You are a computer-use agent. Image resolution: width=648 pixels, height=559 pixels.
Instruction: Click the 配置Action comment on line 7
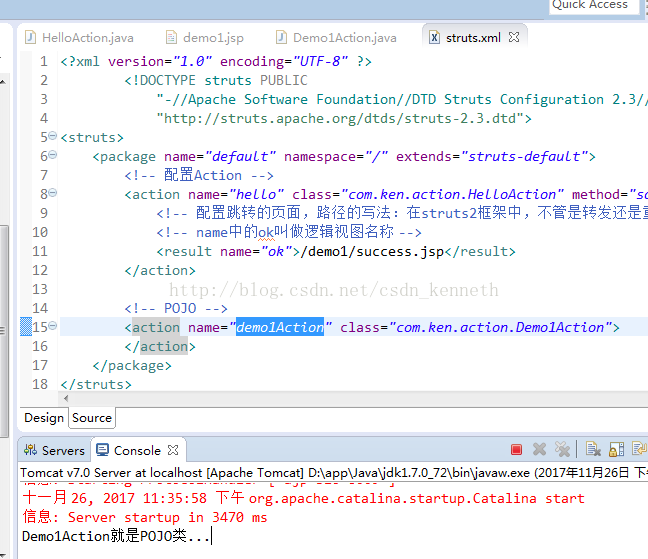pyautogui.click(x=199, y=175)
